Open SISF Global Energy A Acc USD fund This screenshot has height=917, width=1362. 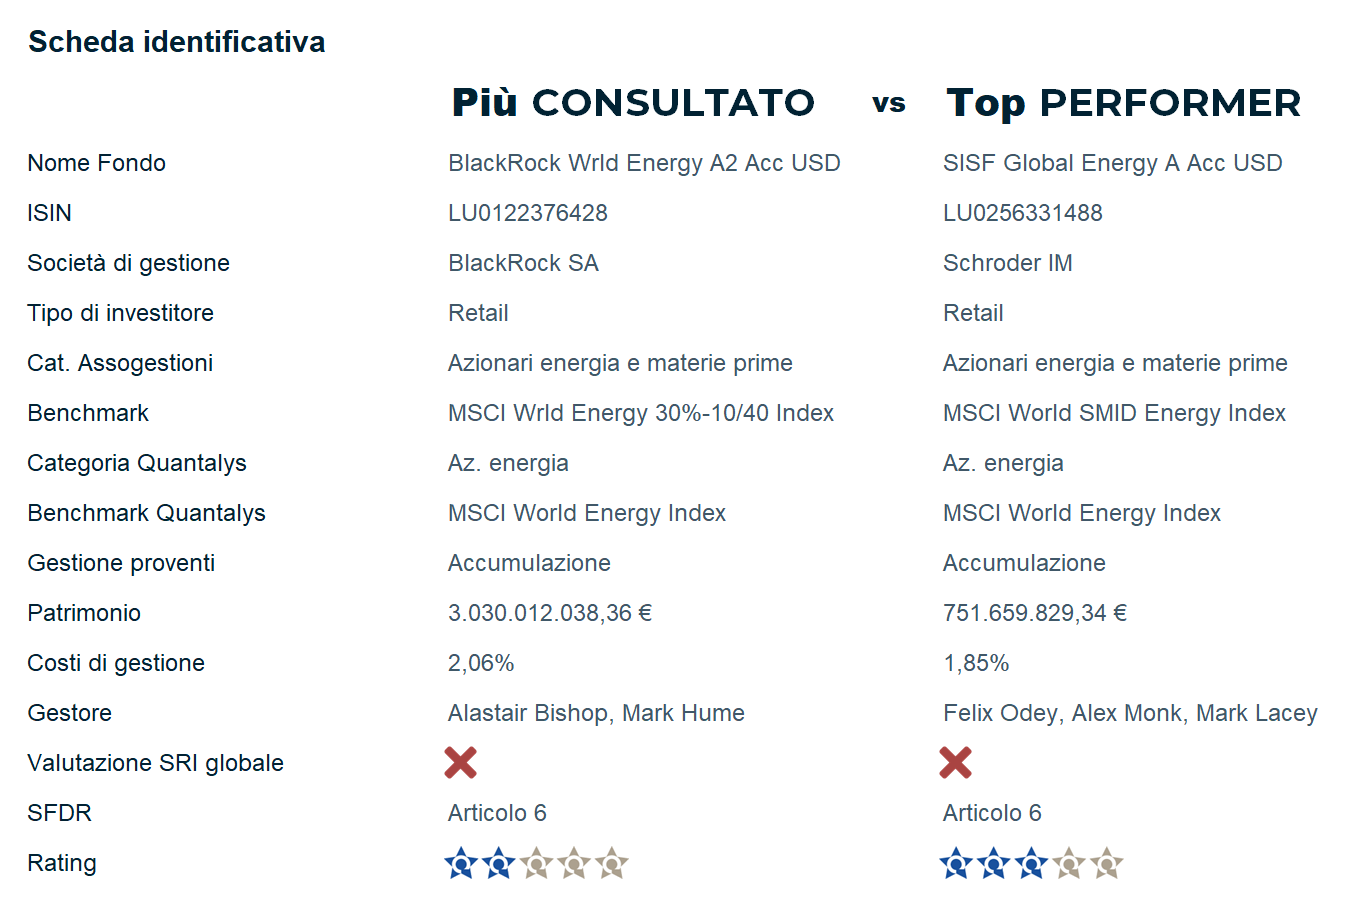[1112, 163]
